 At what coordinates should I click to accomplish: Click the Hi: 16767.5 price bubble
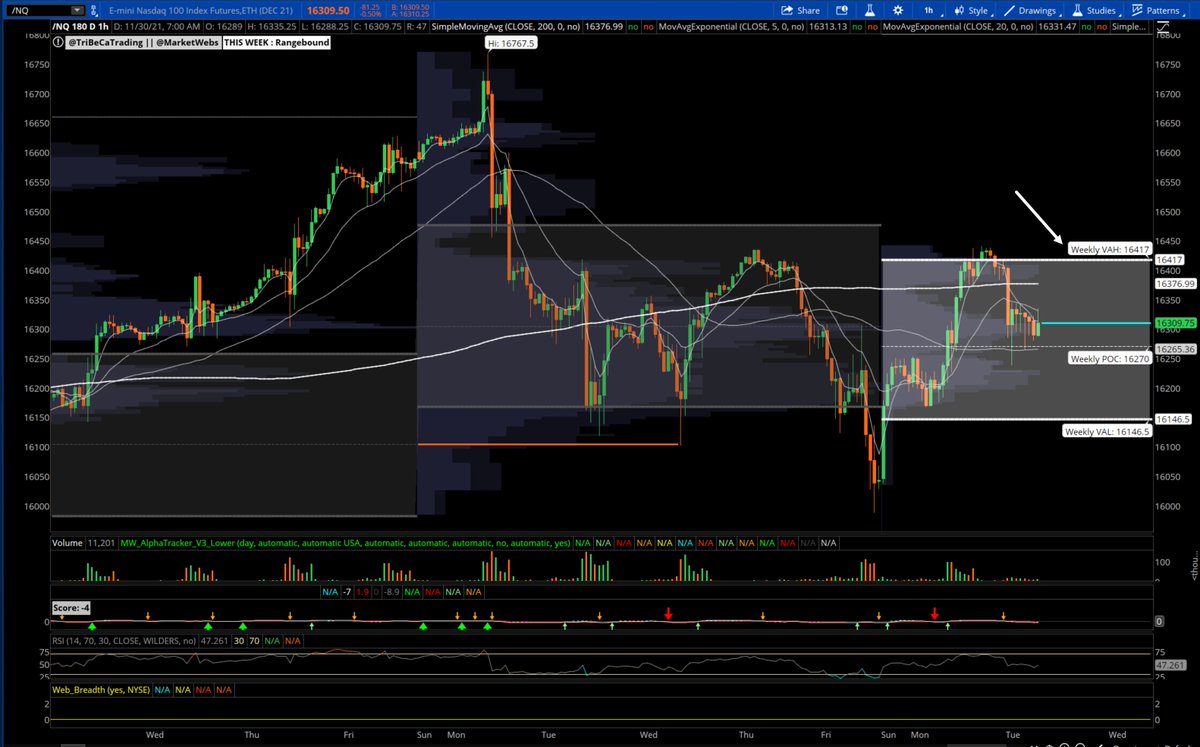[511, 44]
